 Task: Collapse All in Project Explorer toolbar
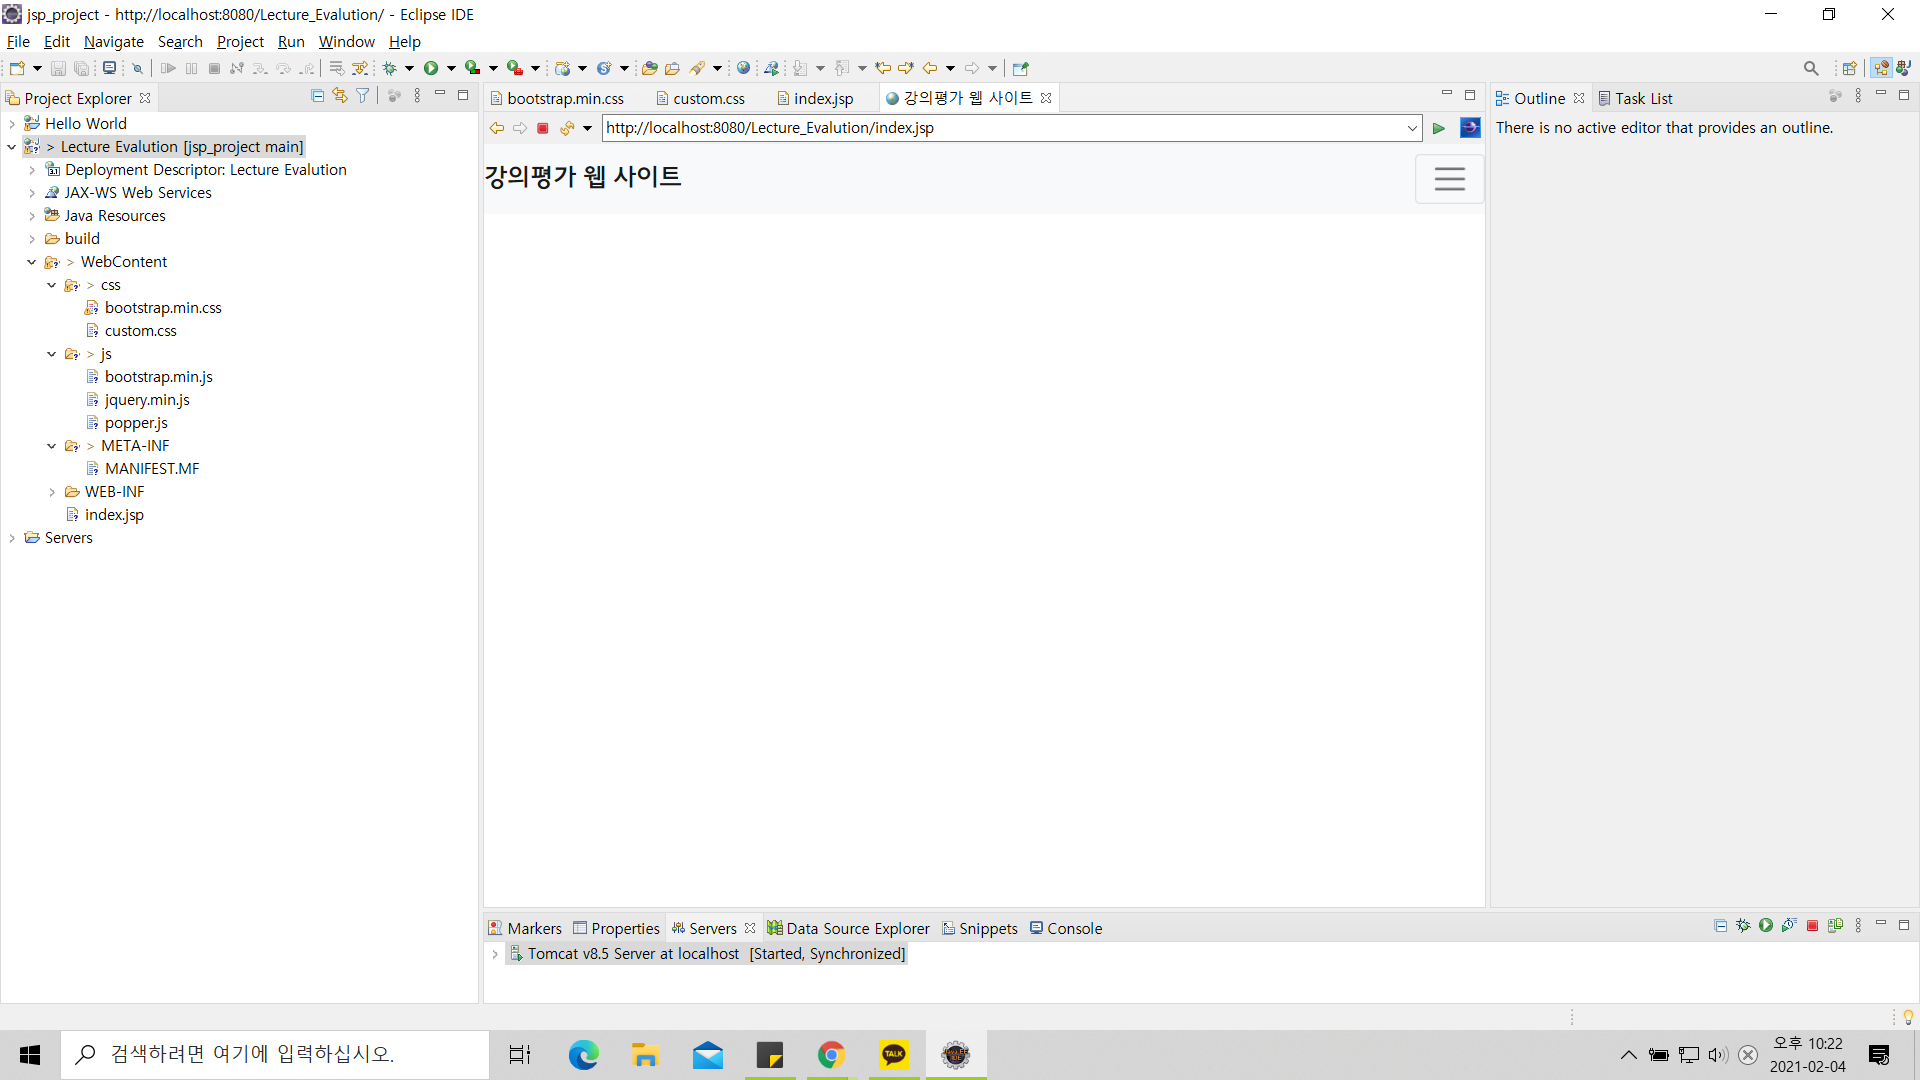coord(317,96)
